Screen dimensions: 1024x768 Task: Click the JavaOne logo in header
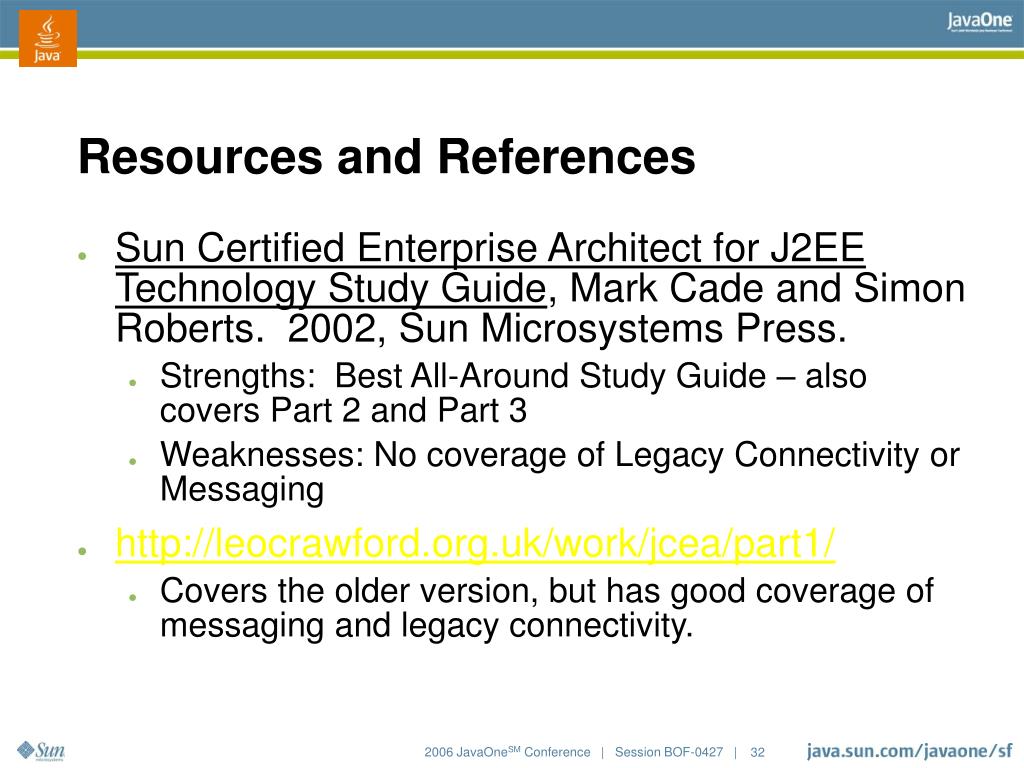click(x=980, y=23)
